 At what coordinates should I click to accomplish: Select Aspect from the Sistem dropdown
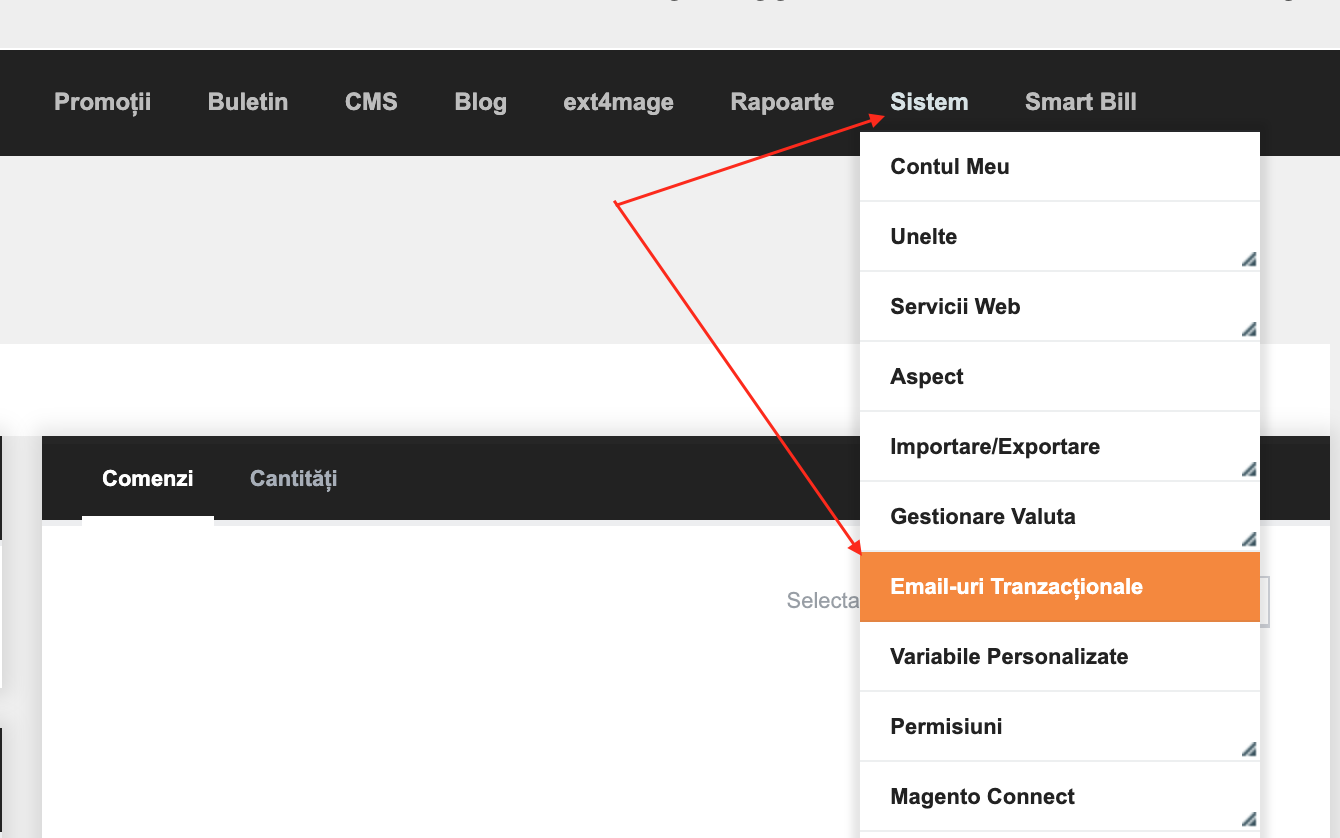pos(1059,377)
